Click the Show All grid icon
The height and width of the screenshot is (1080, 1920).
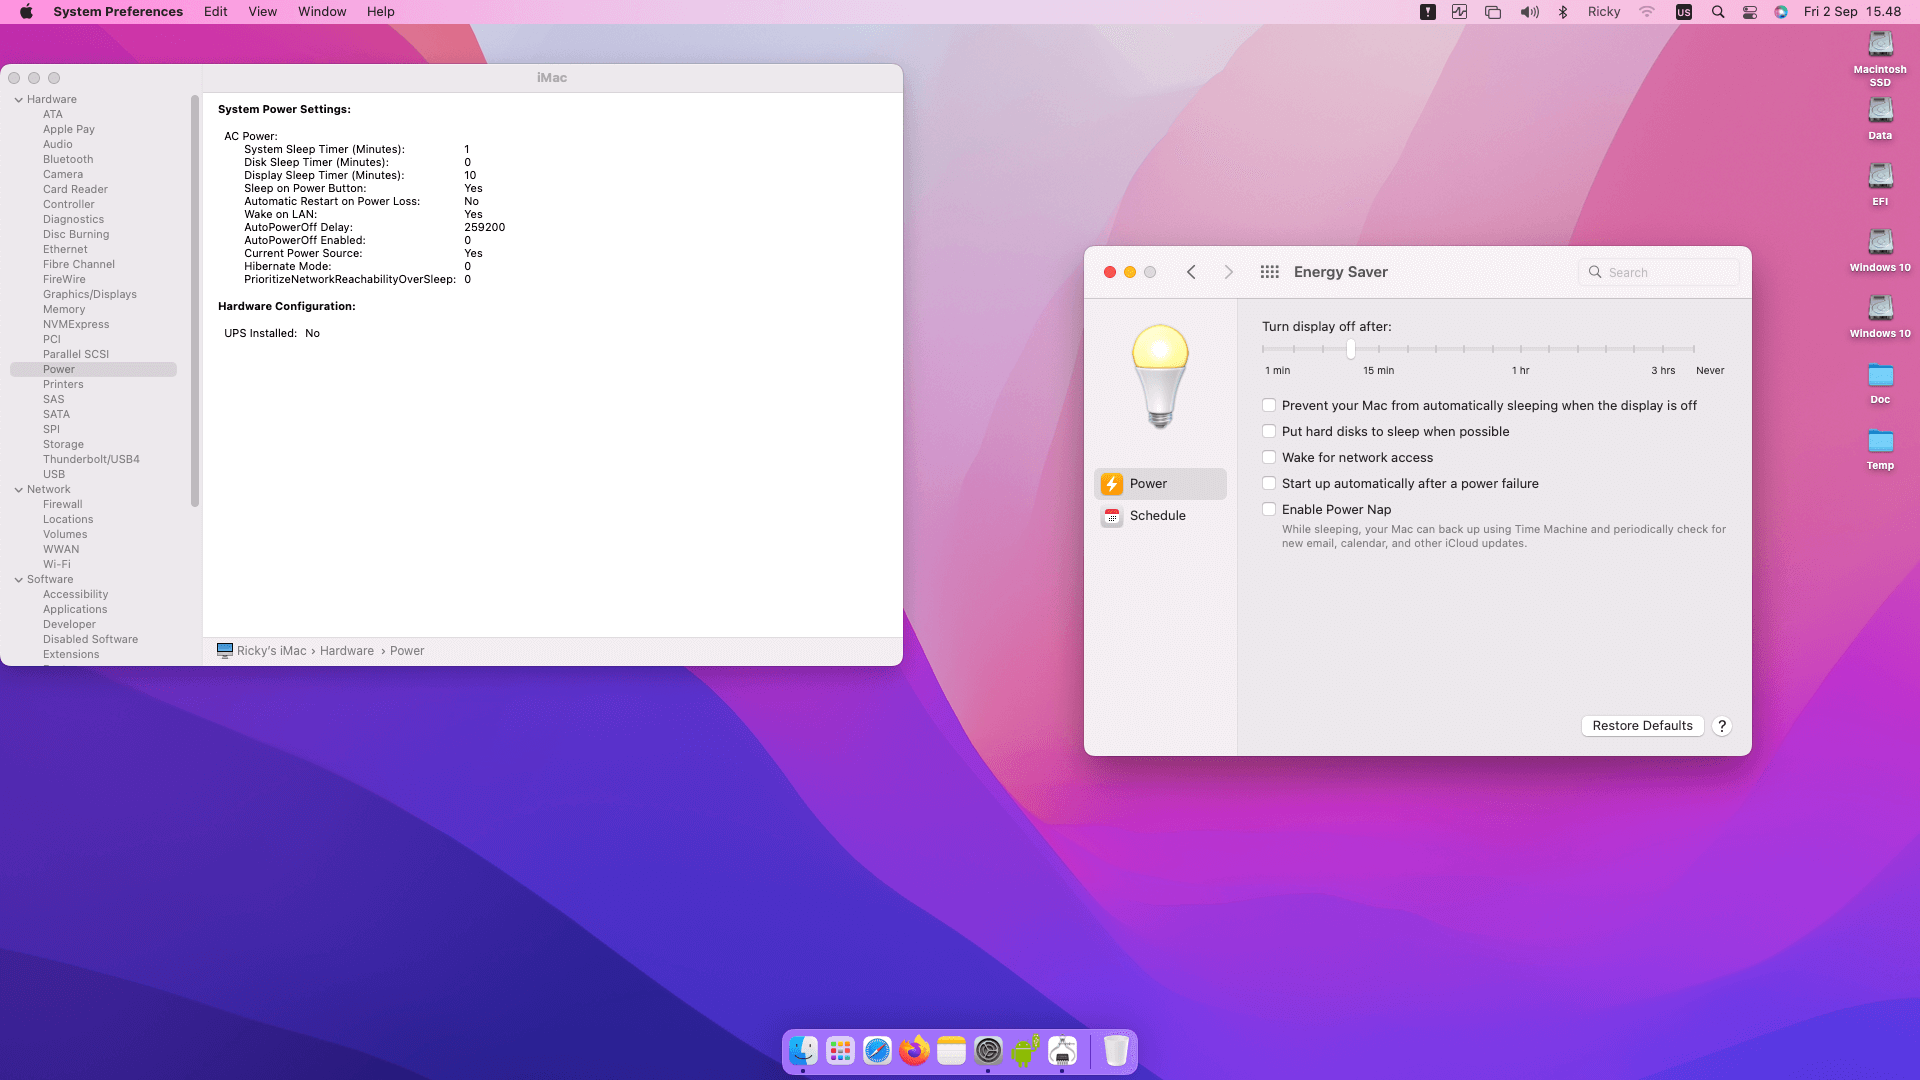(1269, 272)
